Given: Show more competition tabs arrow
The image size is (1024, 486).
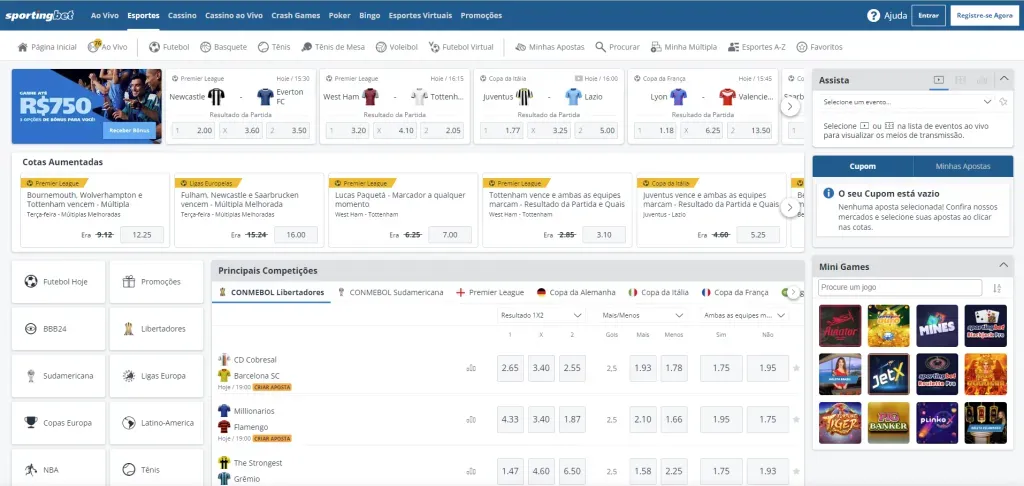Looking at the screenshot, I should coord(793,293).
